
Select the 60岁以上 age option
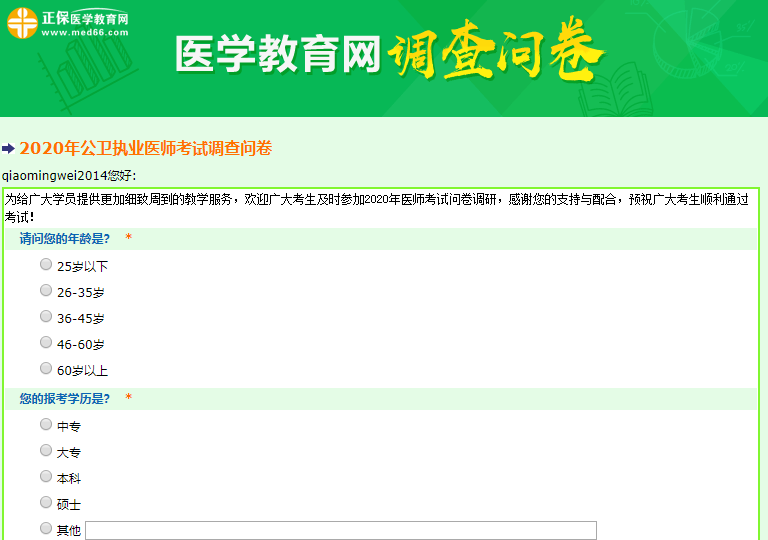coord(46,369)
